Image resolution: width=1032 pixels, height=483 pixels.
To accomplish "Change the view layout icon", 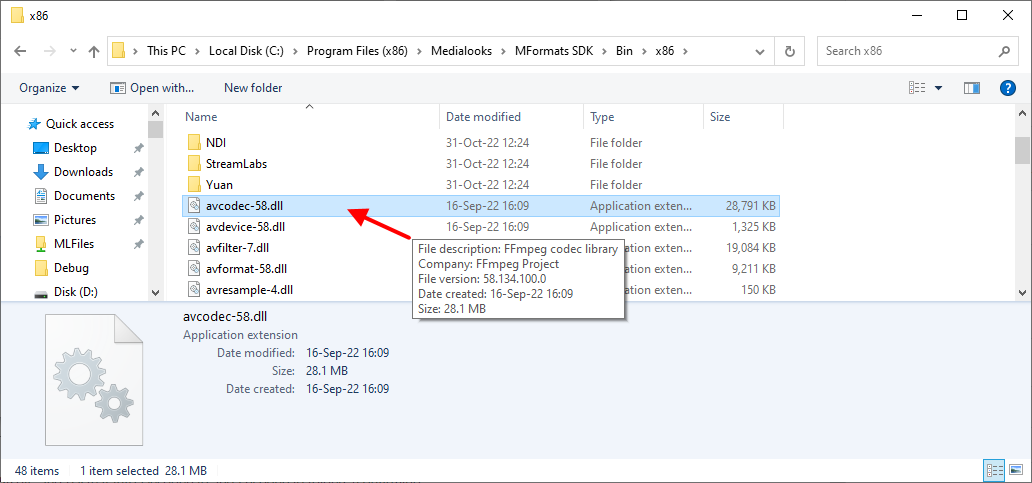I will tap(917, 88).
